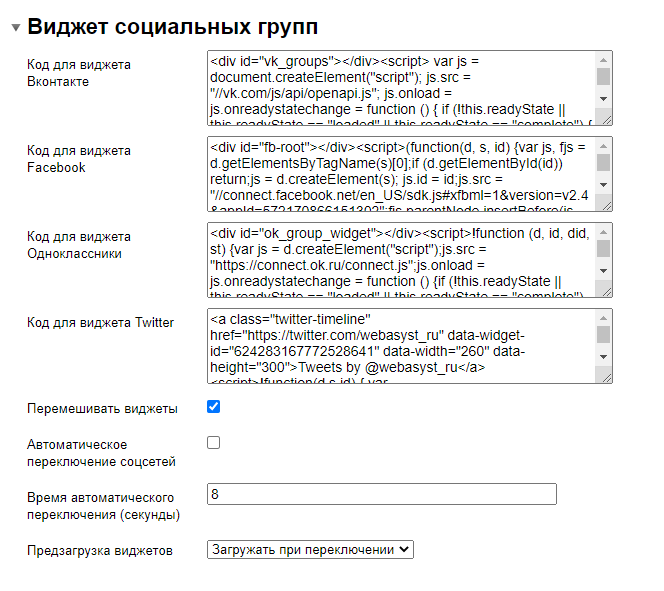Screen dimensions: 664x591
Task: Click scroll up arrow in Facebook code box
Action: coord(603,144)
